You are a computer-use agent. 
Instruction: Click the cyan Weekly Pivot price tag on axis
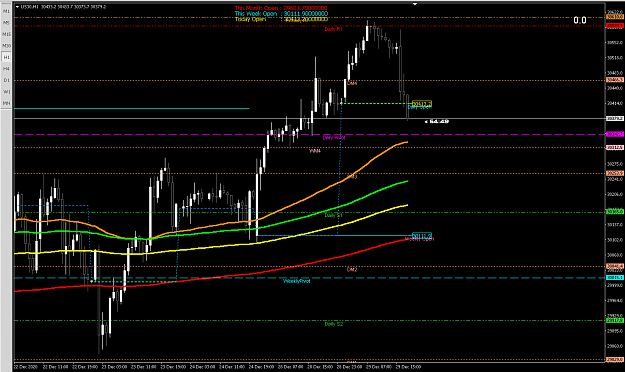click(615, 278)
